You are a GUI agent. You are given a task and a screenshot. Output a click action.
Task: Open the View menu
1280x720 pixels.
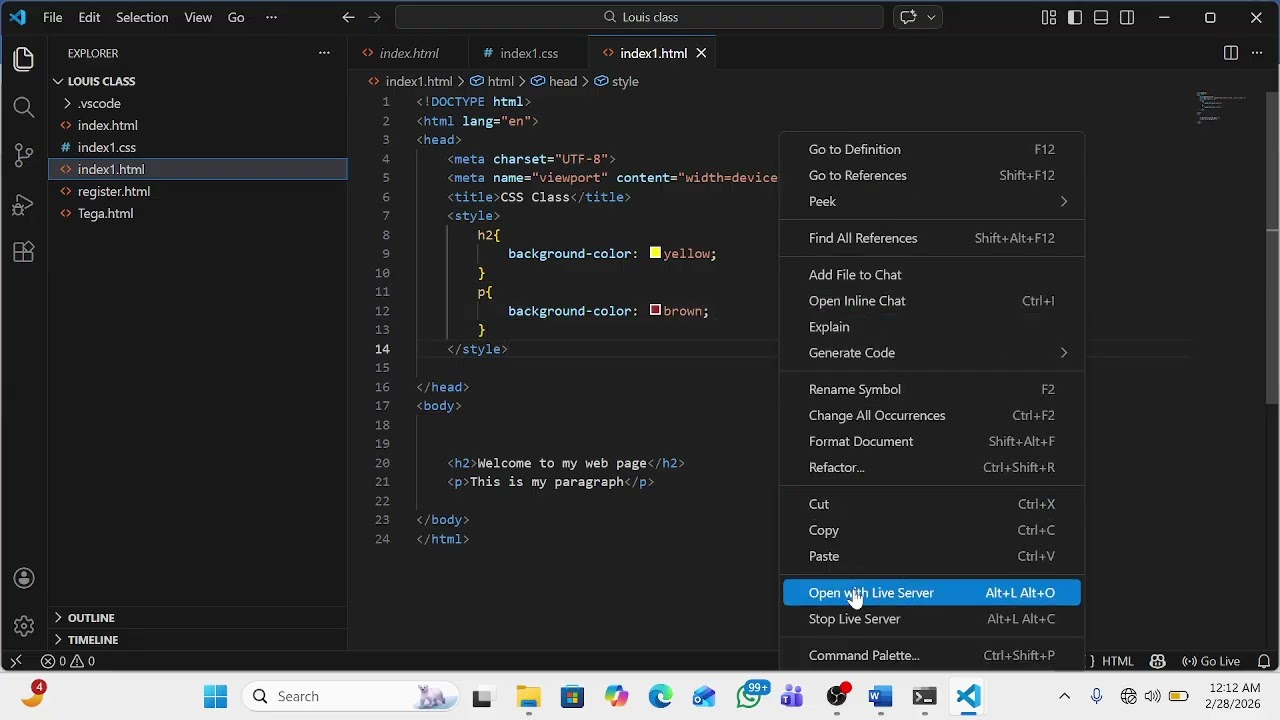click(198, 17)
